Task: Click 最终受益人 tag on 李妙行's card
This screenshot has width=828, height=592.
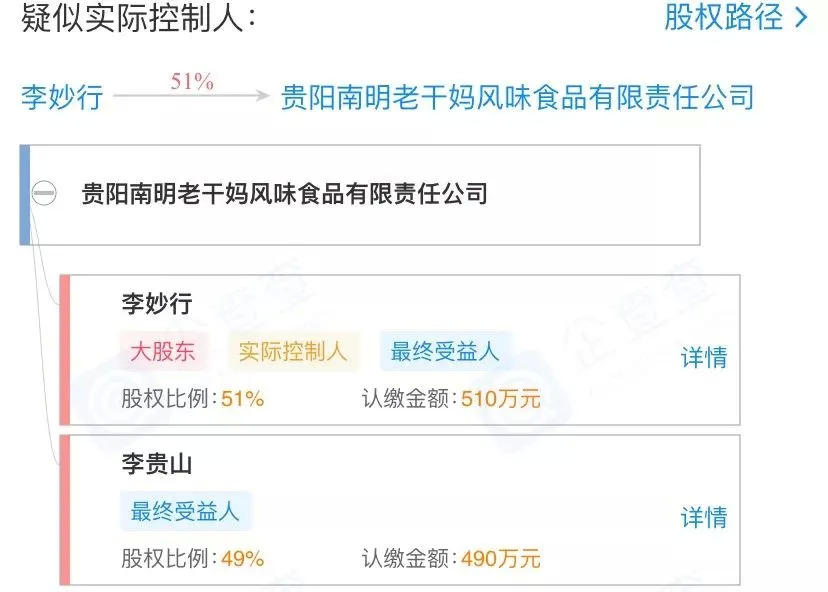Action: 445,351
